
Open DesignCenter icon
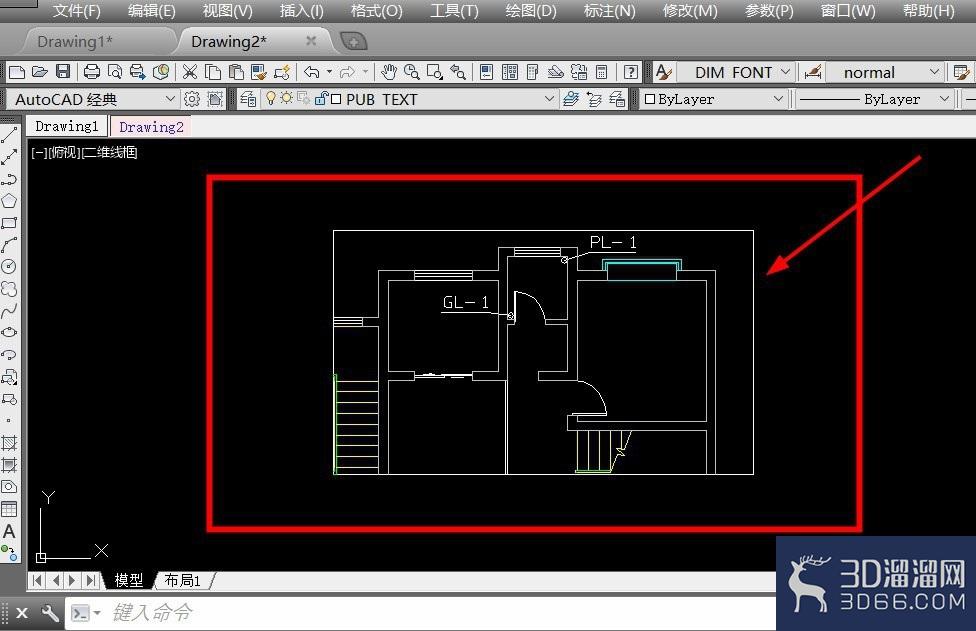click(510, 72)
